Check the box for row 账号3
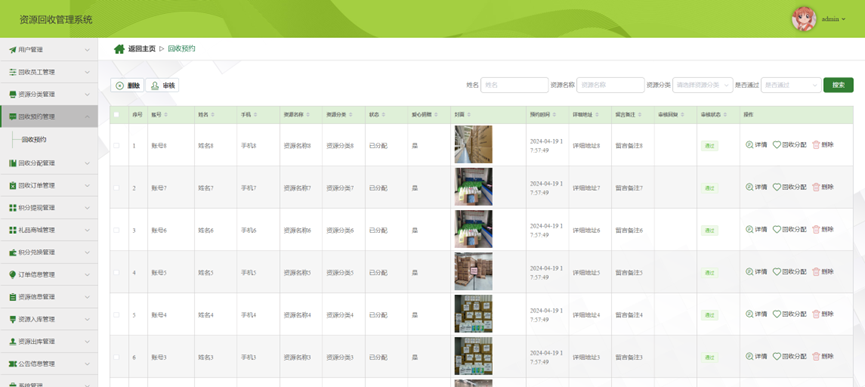Image resolution: width=865 pixels, height=387 pixels. [x=116, y=357]
